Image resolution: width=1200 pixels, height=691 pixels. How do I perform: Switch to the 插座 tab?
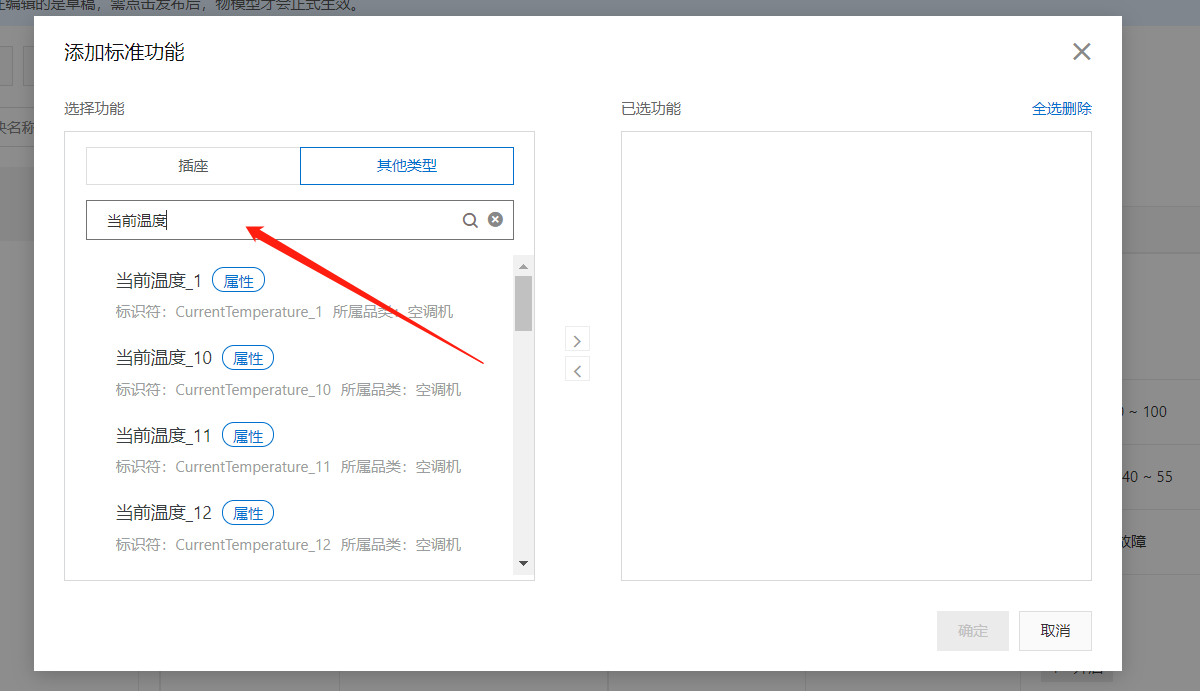click(x=192, y=165)
